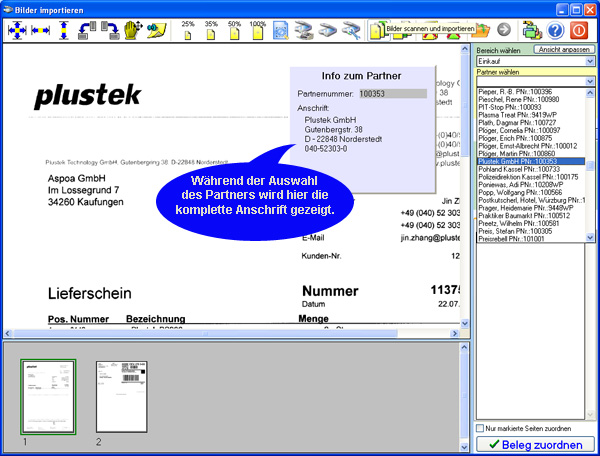Click the red power exit icon
The image size is (600, 456).
click(579, 30)
